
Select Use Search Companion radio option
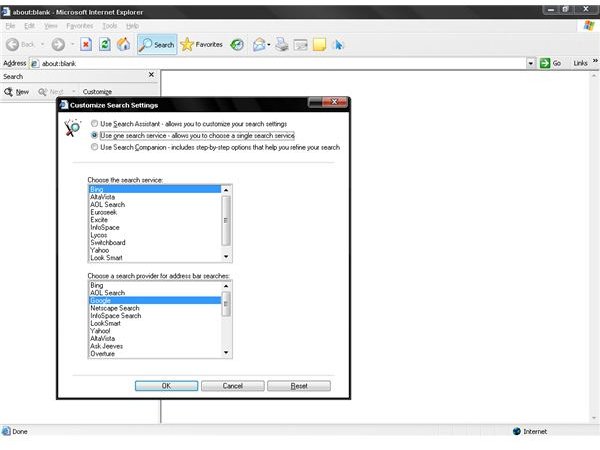94,147
